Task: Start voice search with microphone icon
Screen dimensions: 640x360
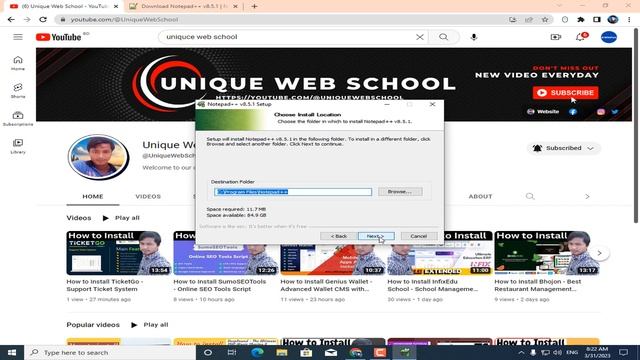Action: tap(473, 37)
